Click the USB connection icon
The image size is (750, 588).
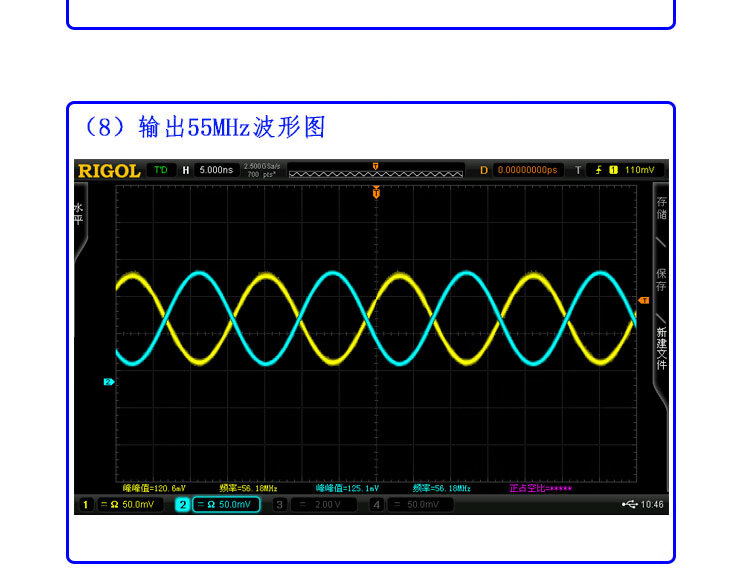click(x=627, y=505)
